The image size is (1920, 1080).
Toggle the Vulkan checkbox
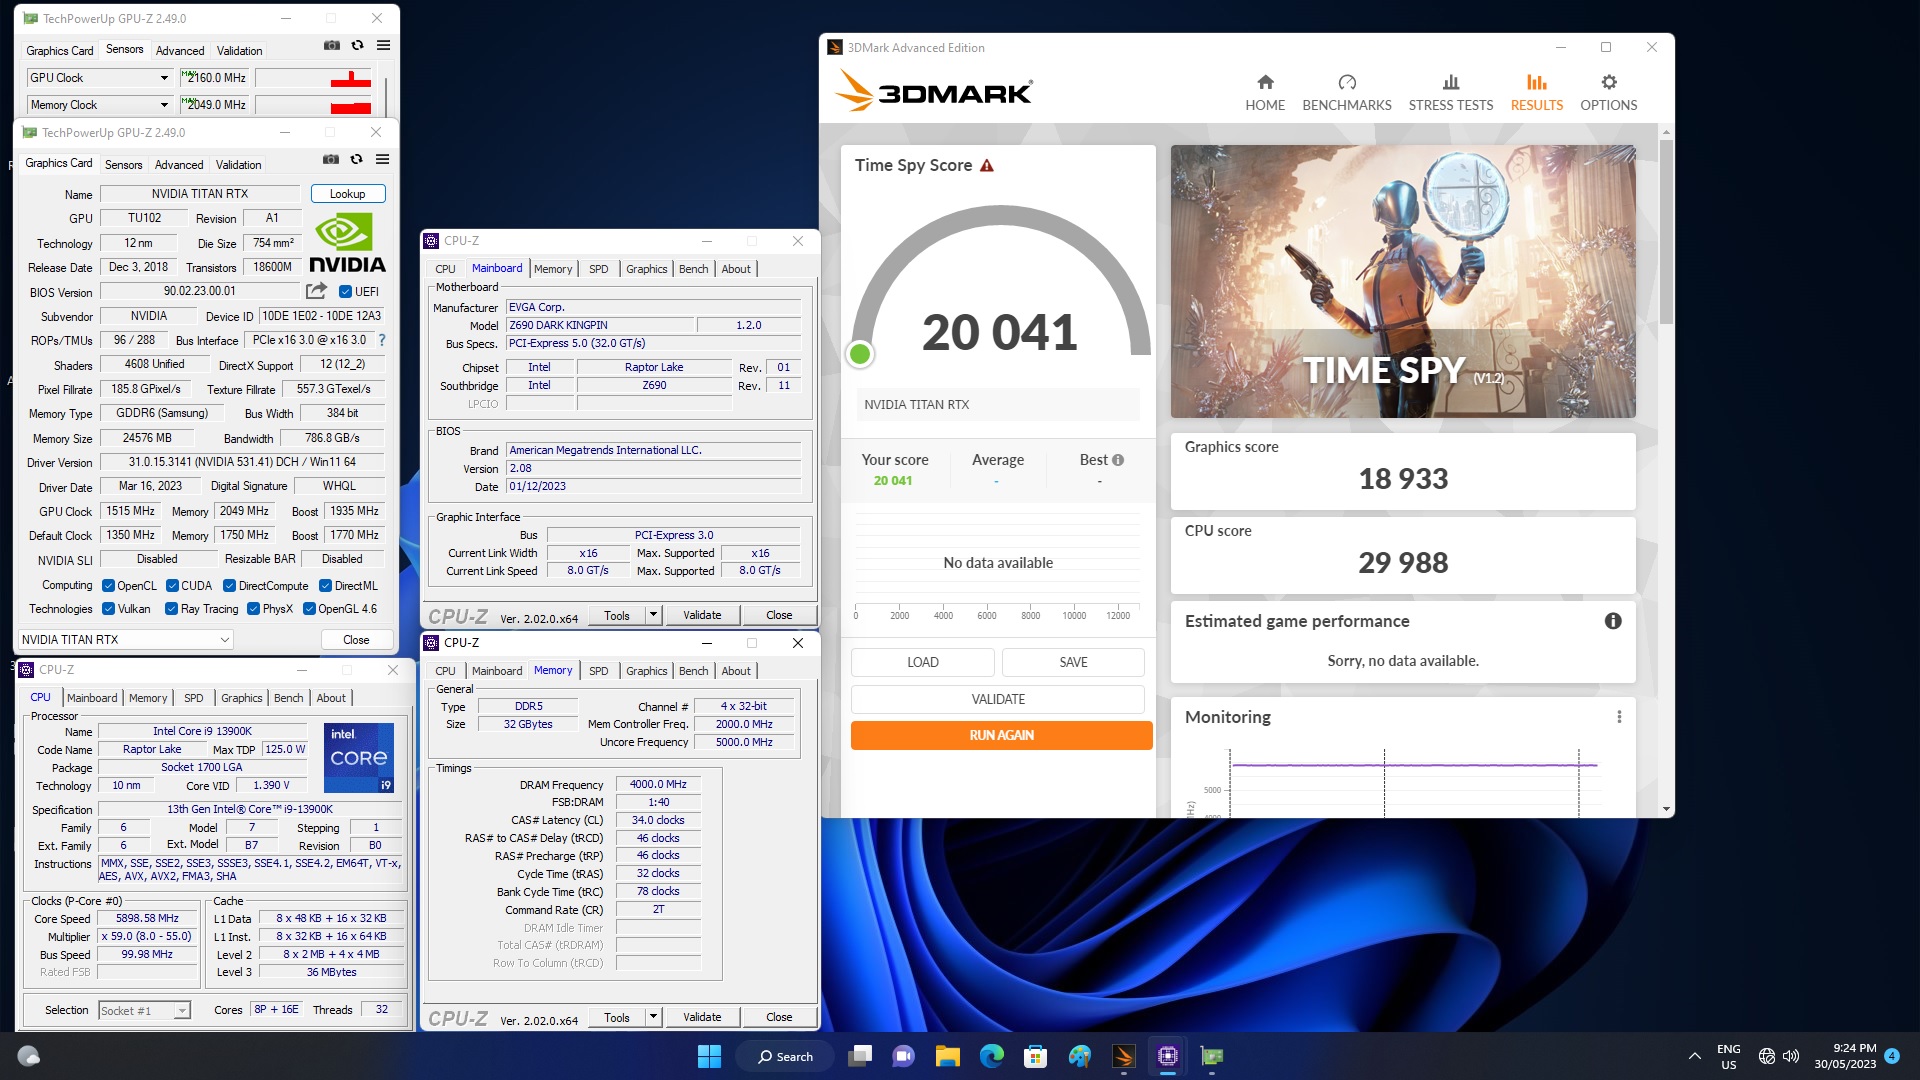pos(108,609)
